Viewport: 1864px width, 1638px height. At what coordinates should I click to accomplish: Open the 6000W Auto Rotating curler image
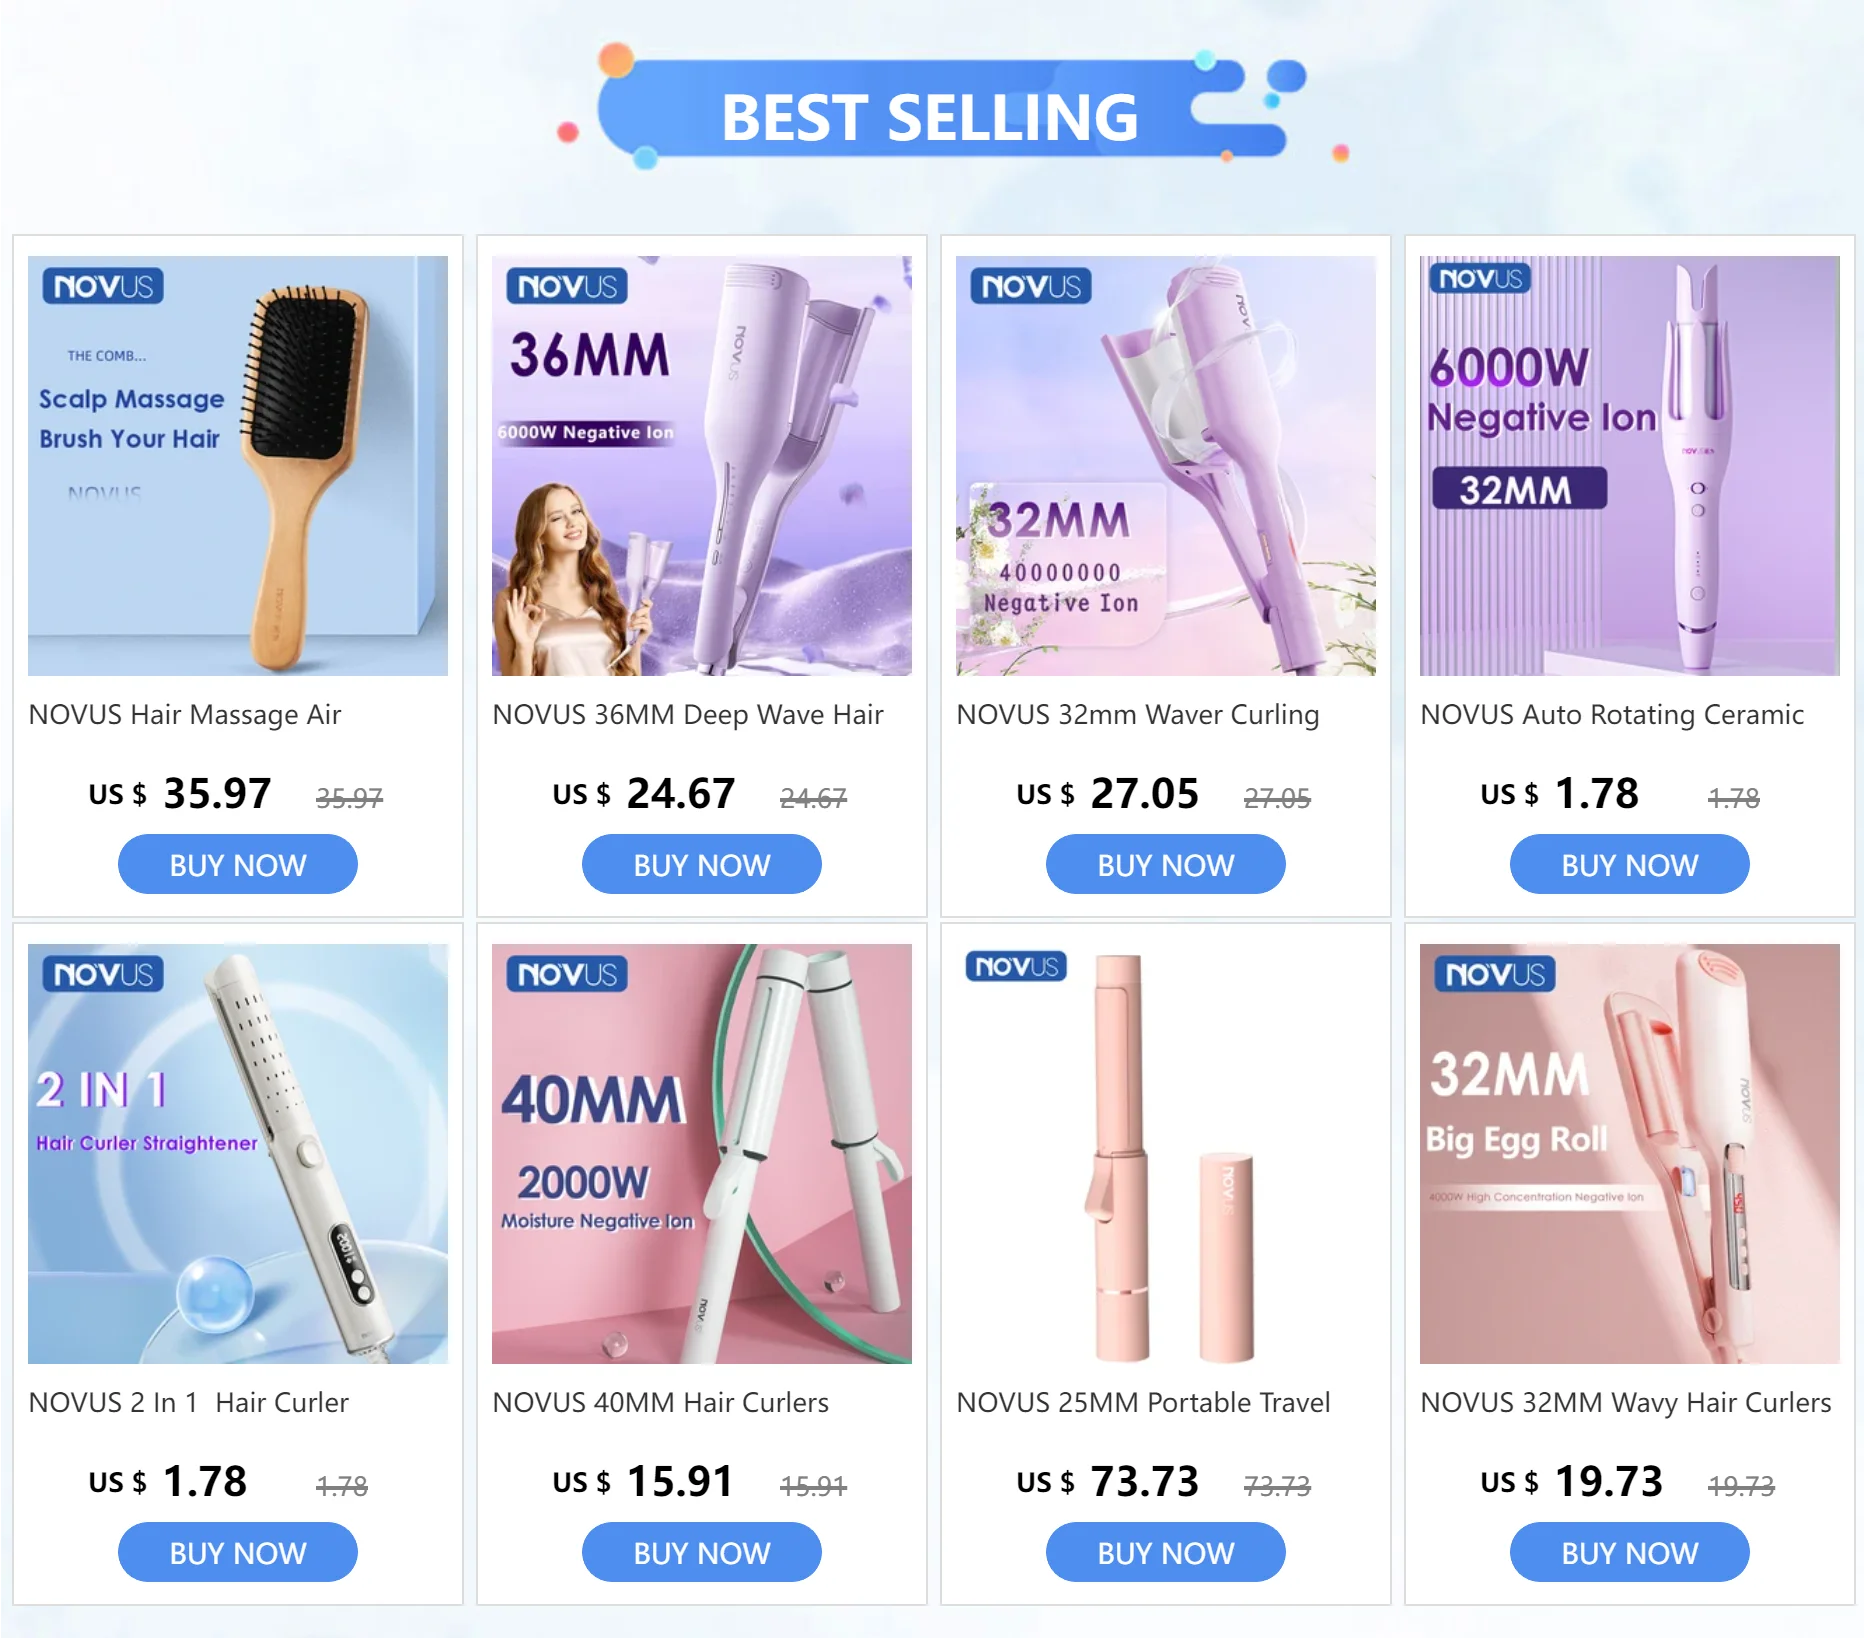[x=1630, y=466]
